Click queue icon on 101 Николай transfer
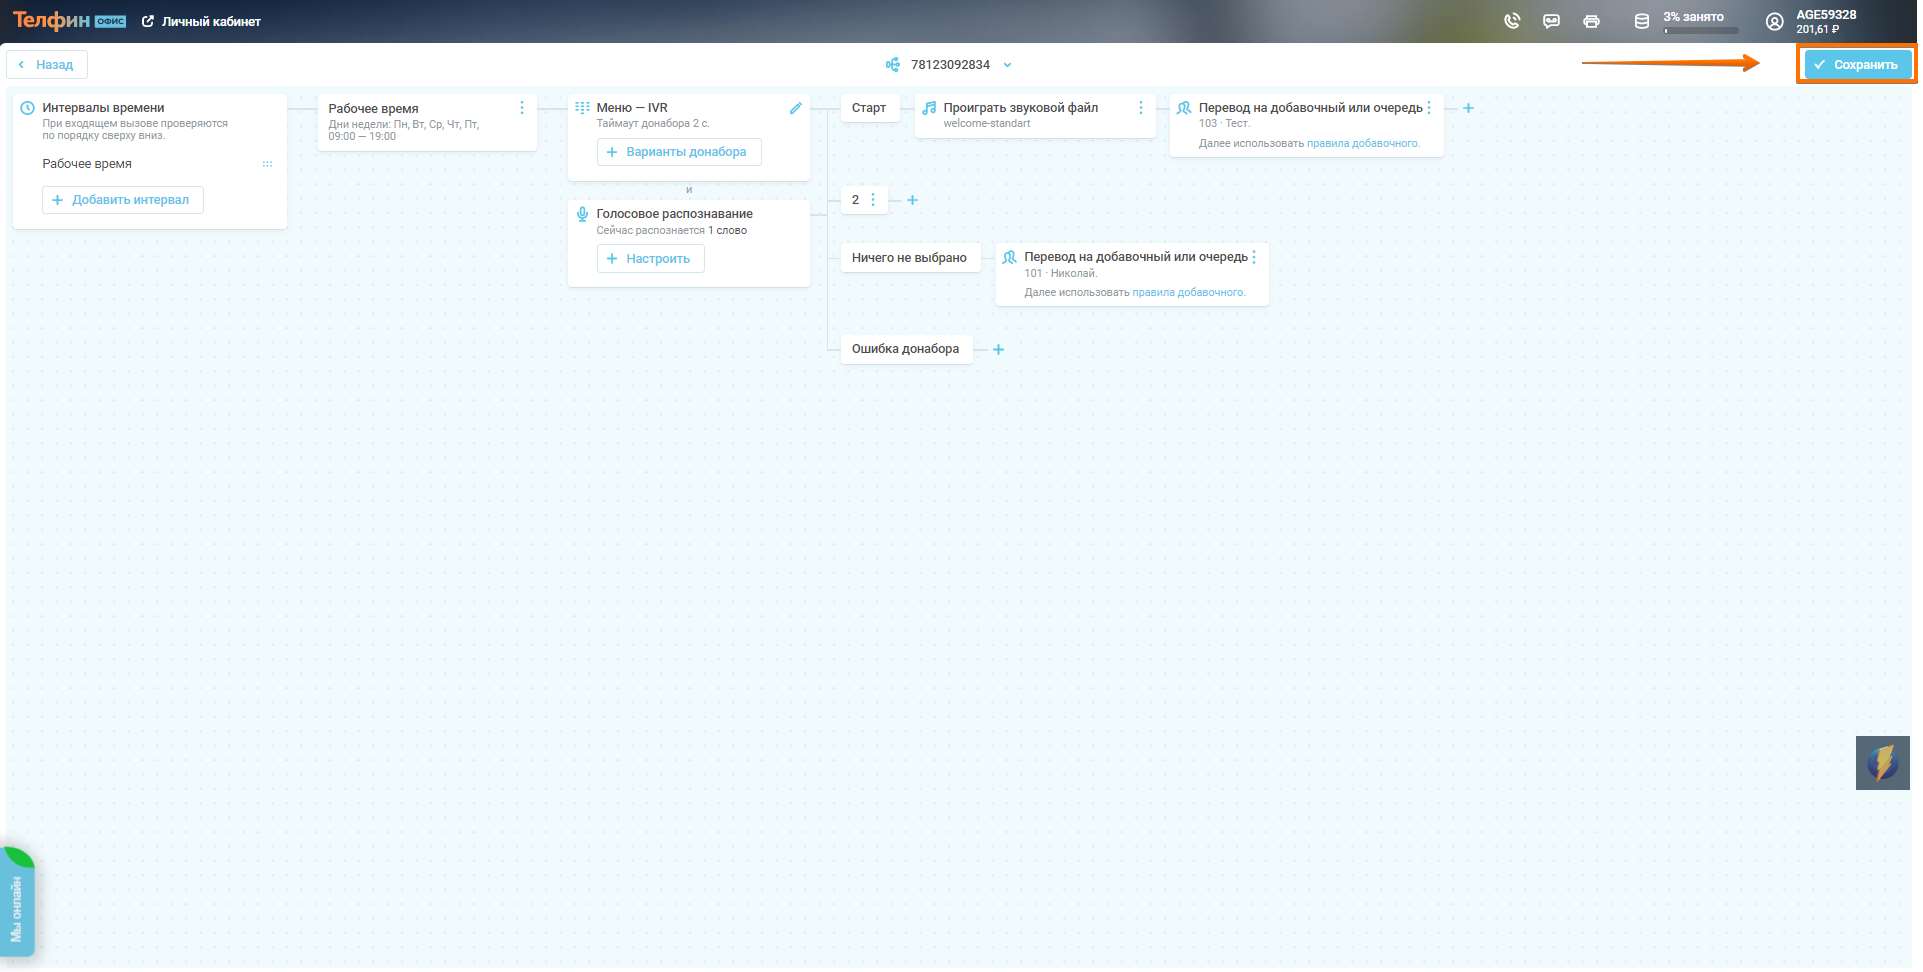This screenshot has width=1923, height=972. click(1010, 258)
